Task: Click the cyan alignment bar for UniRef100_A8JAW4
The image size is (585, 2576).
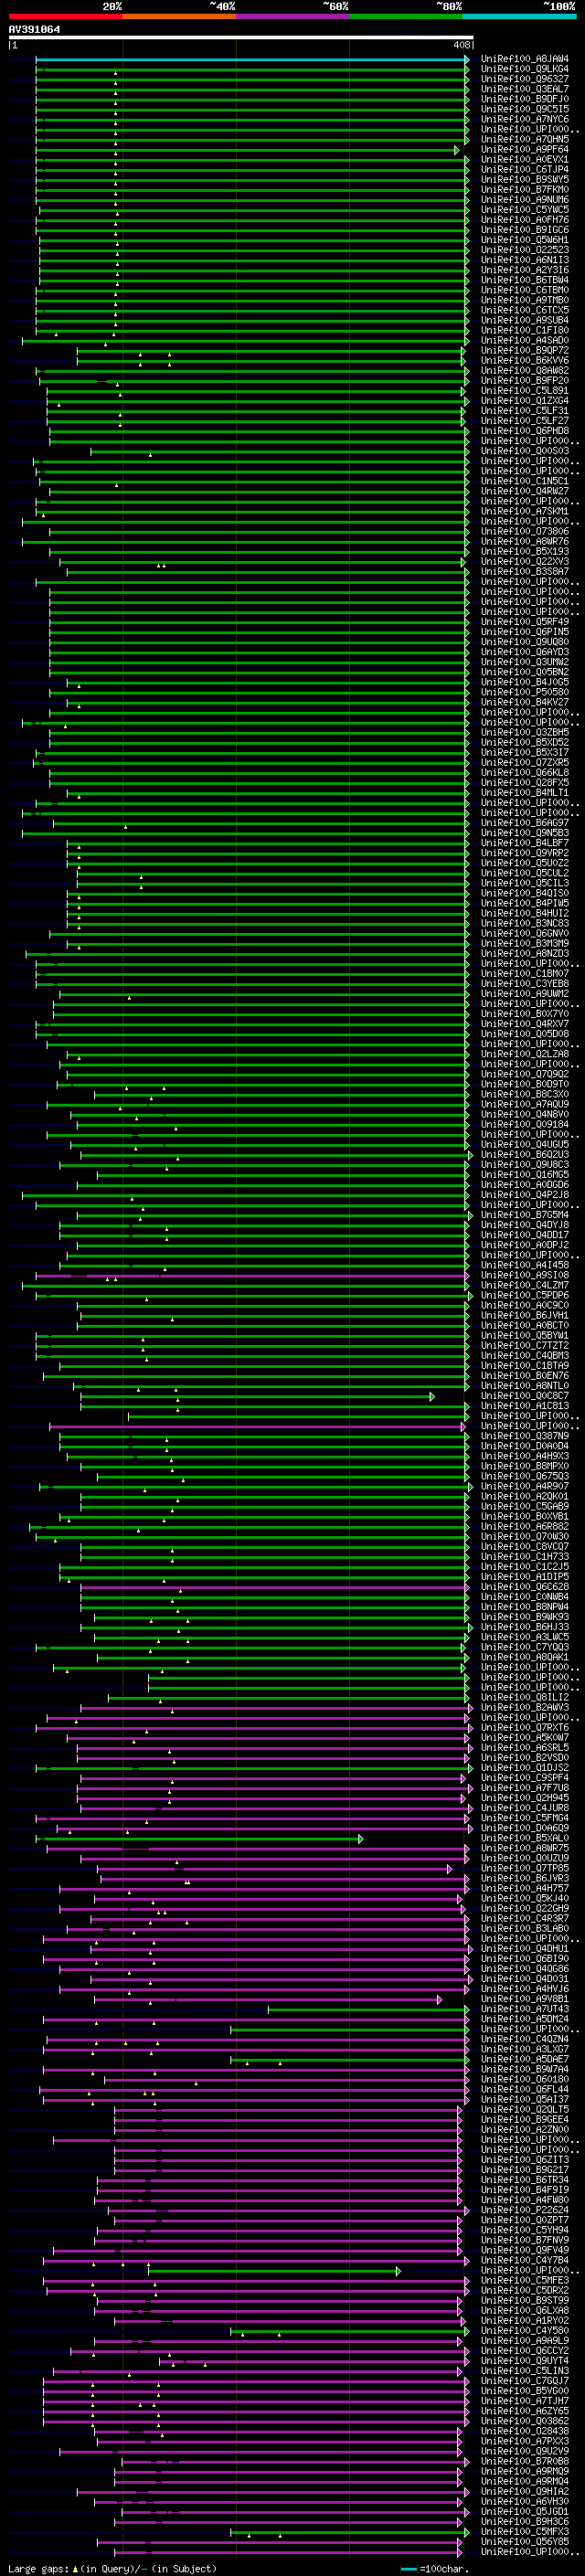Action: click(251, 60)
